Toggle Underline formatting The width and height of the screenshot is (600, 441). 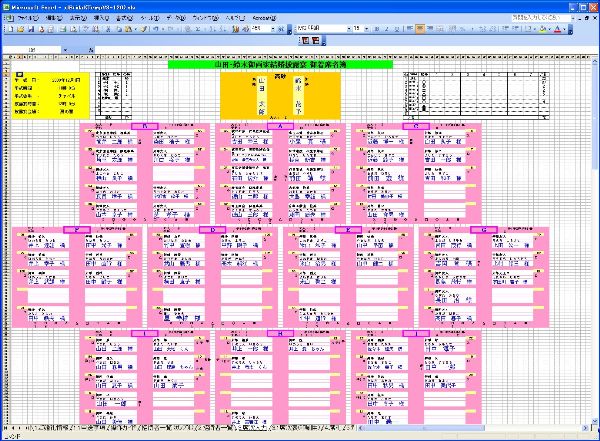(397, 29)
